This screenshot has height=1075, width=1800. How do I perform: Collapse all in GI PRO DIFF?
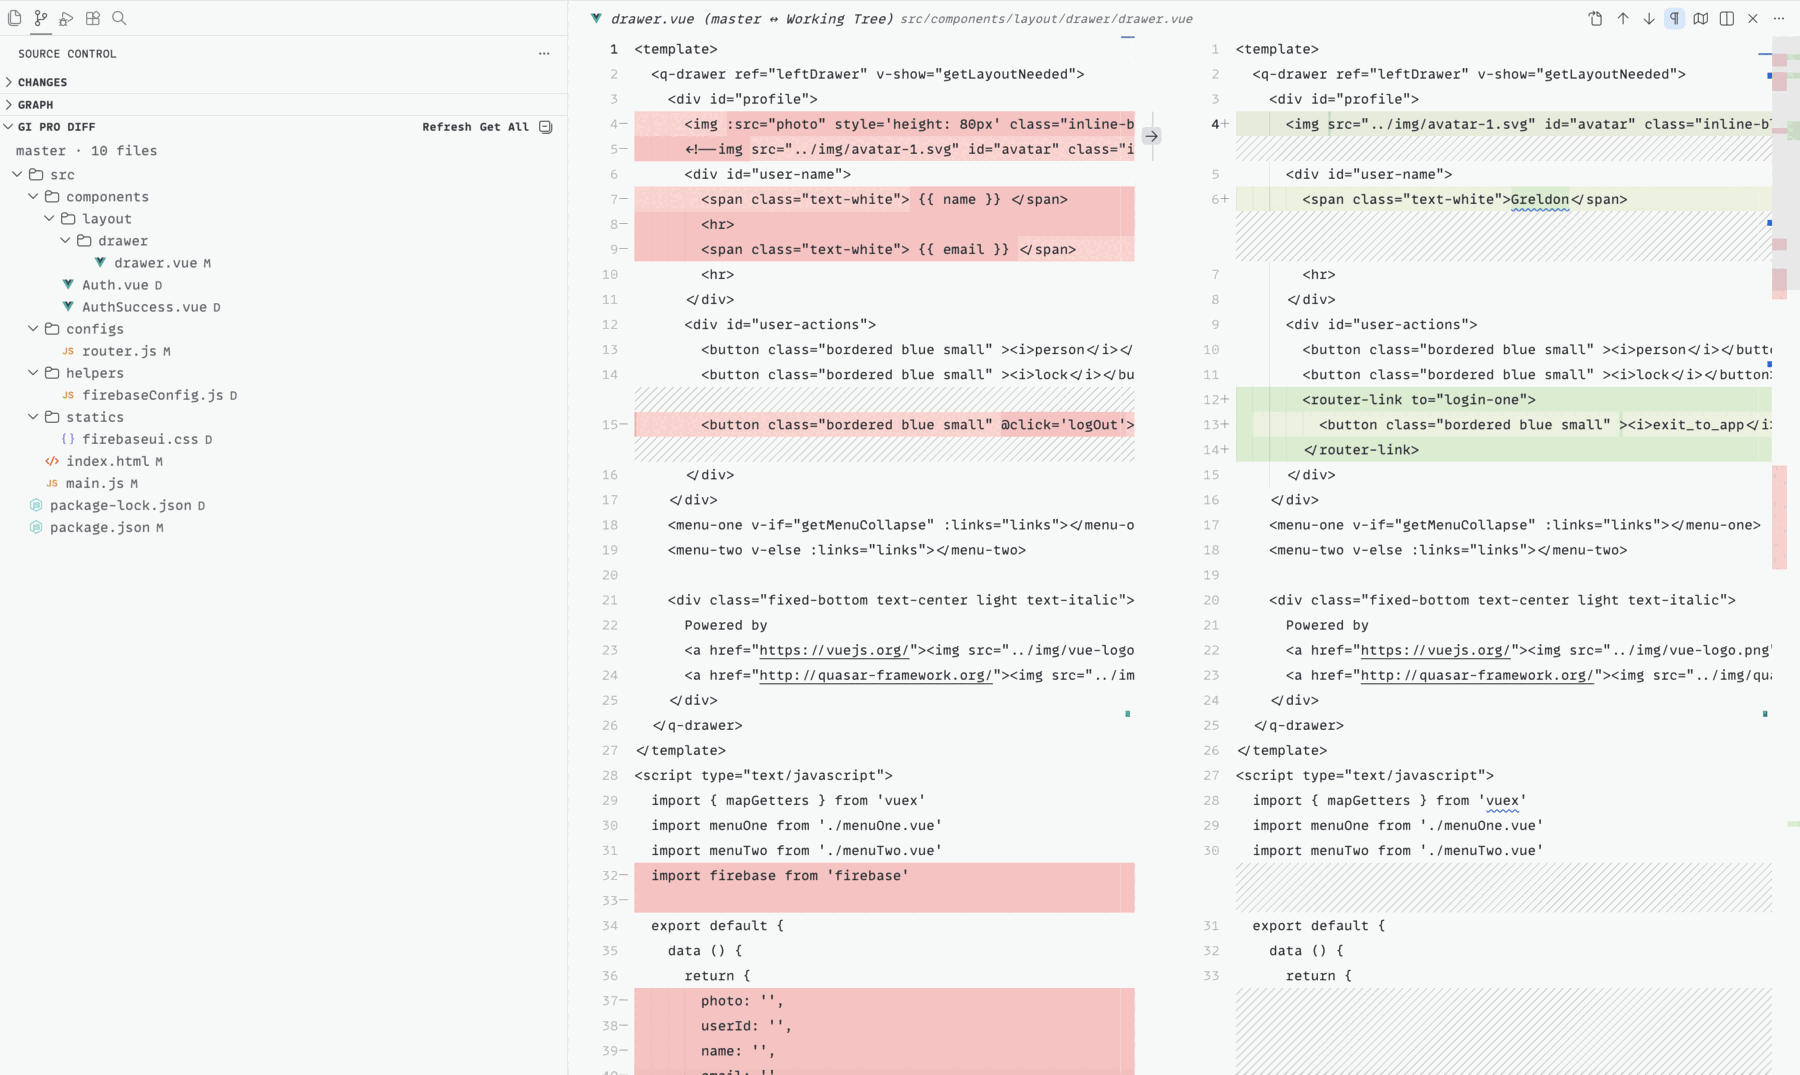coord(546,127)
